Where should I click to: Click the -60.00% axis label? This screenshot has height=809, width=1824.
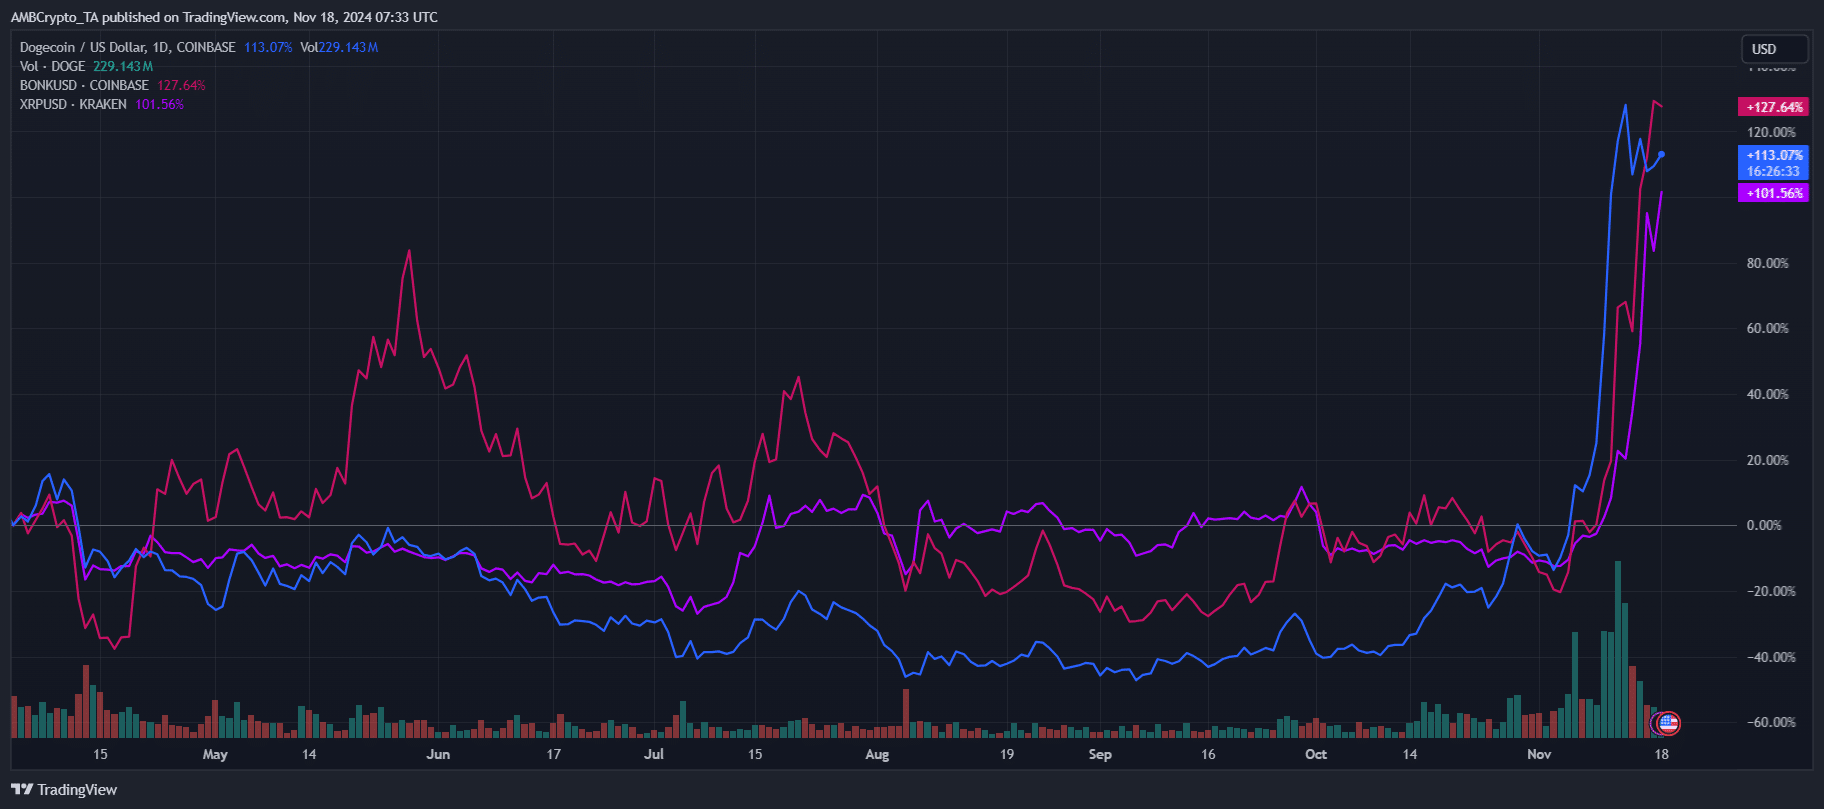pyautogui.click(x=1771, y=722)
